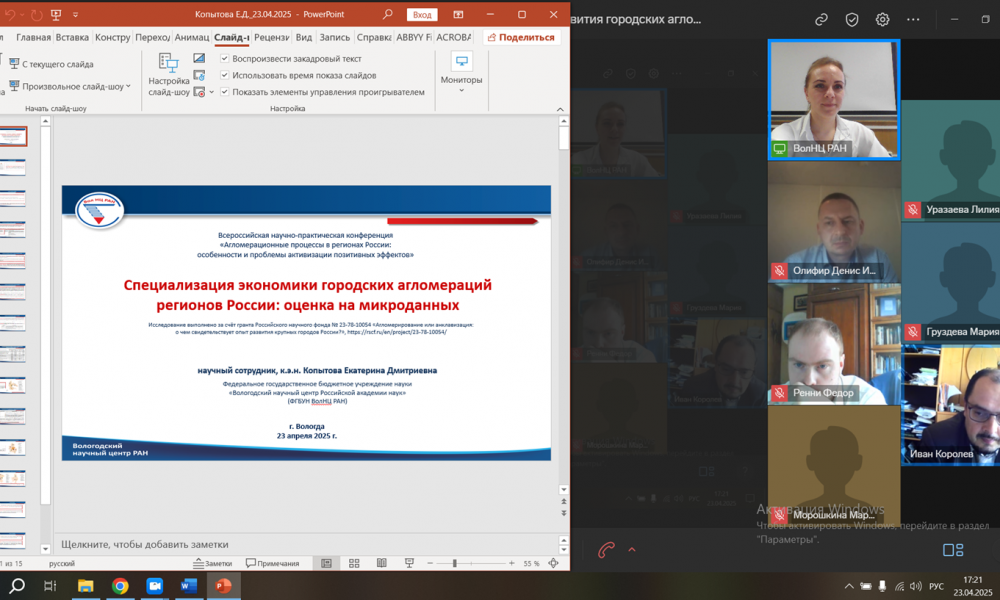Click the thumbnail pane scroll-down arrow
Screen dimensions: 1000x600
click(x=45, y=549)
